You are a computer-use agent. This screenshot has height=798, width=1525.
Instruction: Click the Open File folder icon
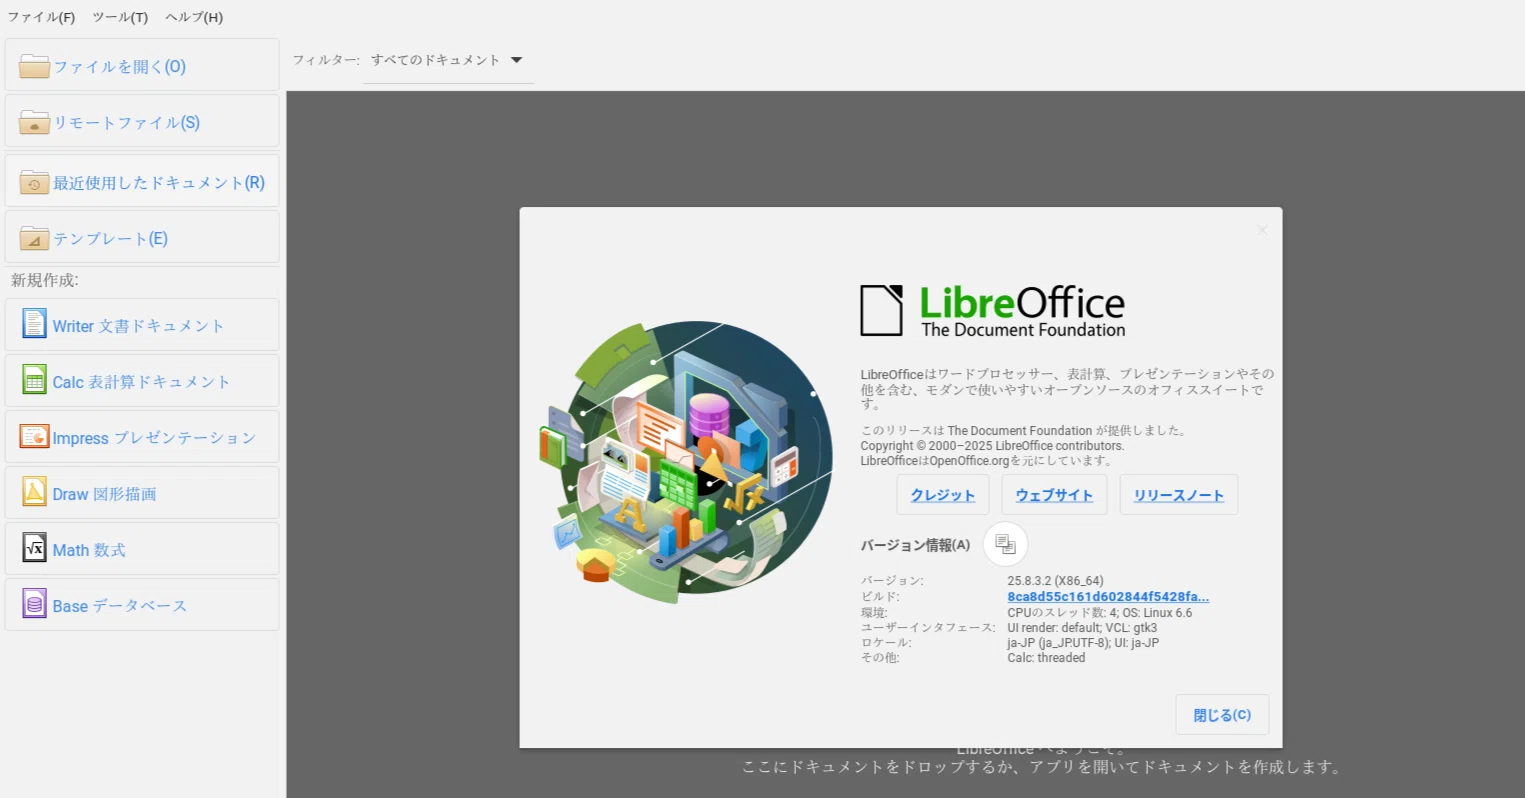pos(34,66)
